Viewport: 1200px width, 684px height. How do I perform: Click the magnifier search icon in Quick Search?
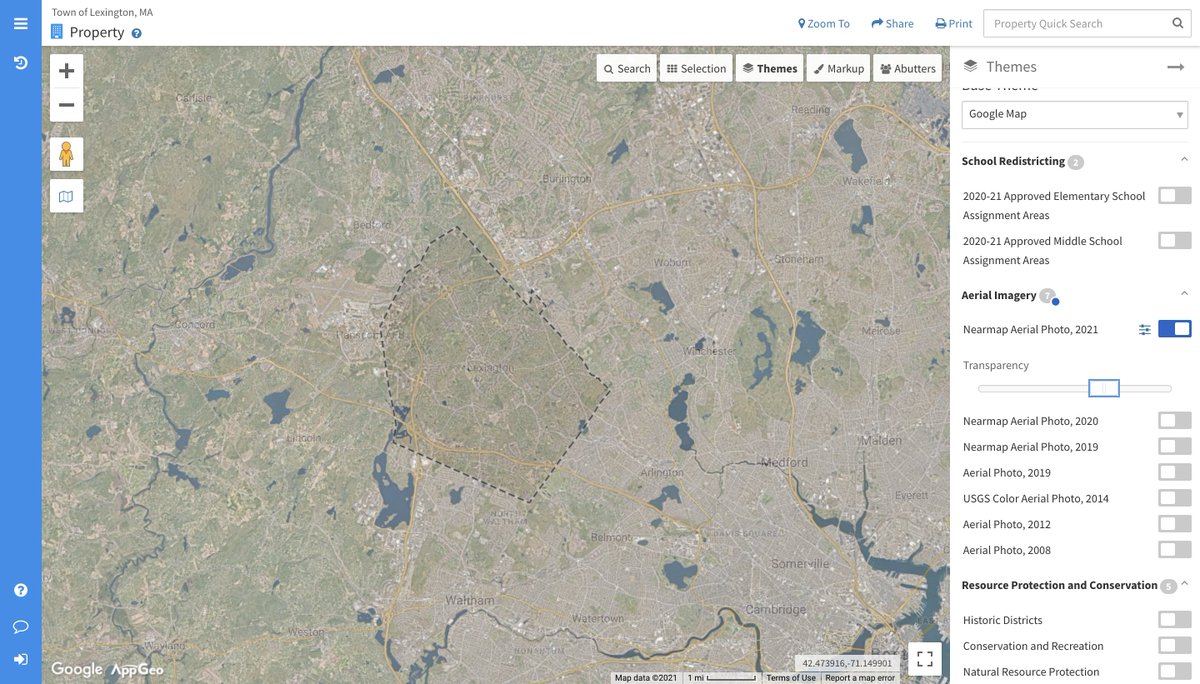pyautogui.click(x=1177, y=24)
